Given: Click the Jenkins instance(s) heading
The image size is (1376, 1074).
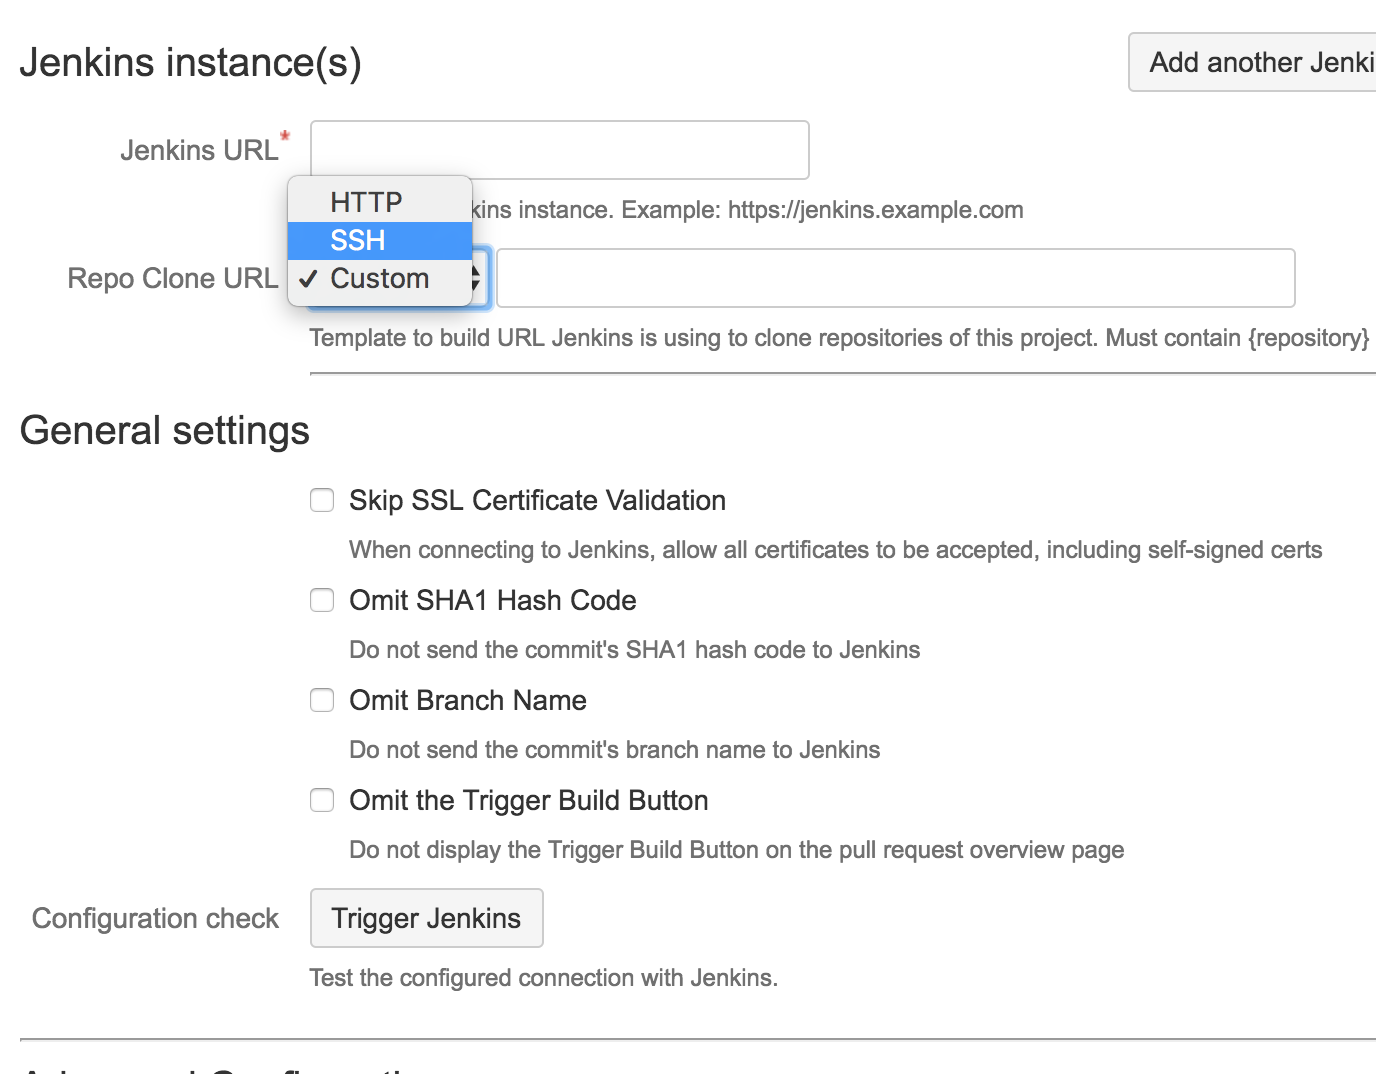Looking at the screenshot, I should coord(190,62).
